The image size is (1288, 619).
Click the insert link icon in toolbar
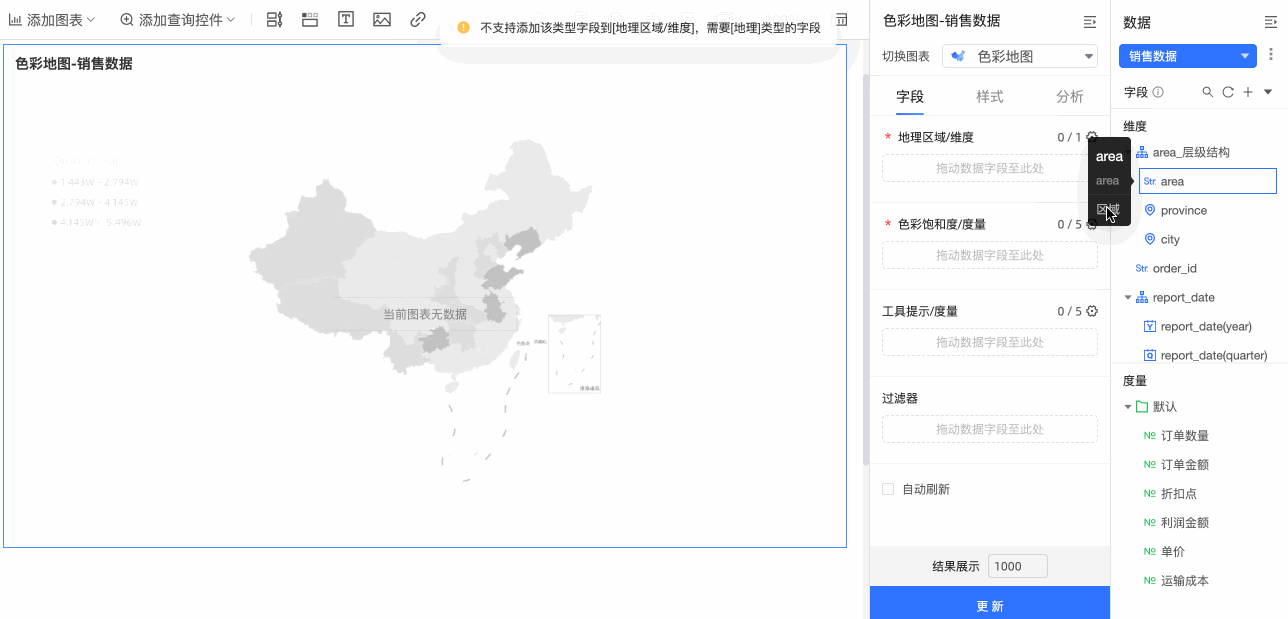tap(418, 19)
